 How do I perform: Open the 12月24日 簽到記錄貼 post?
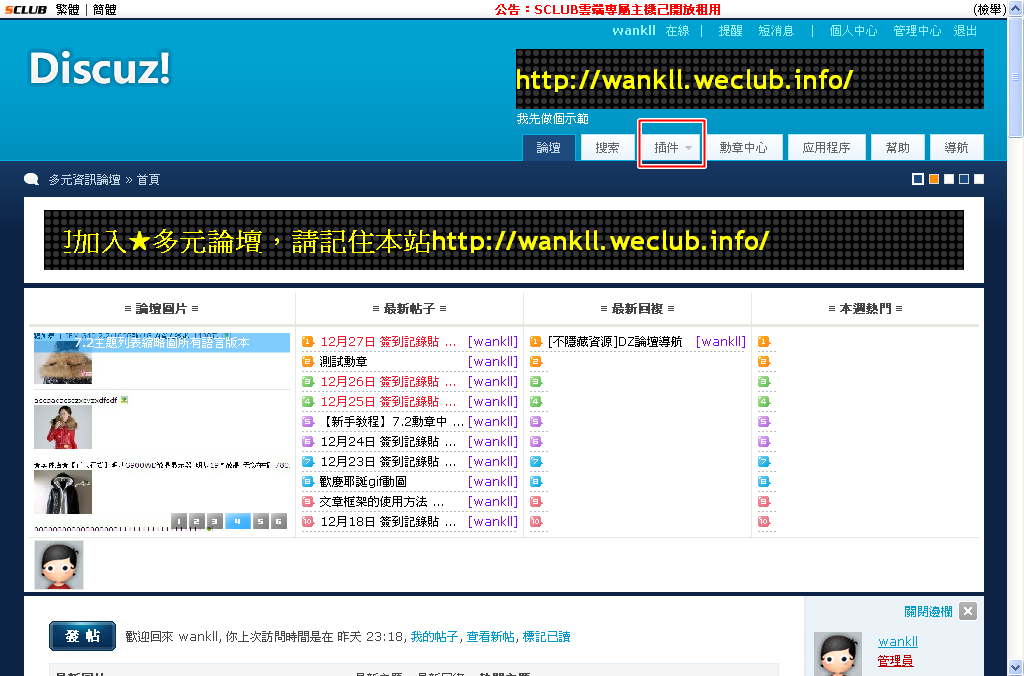point(388,442)
